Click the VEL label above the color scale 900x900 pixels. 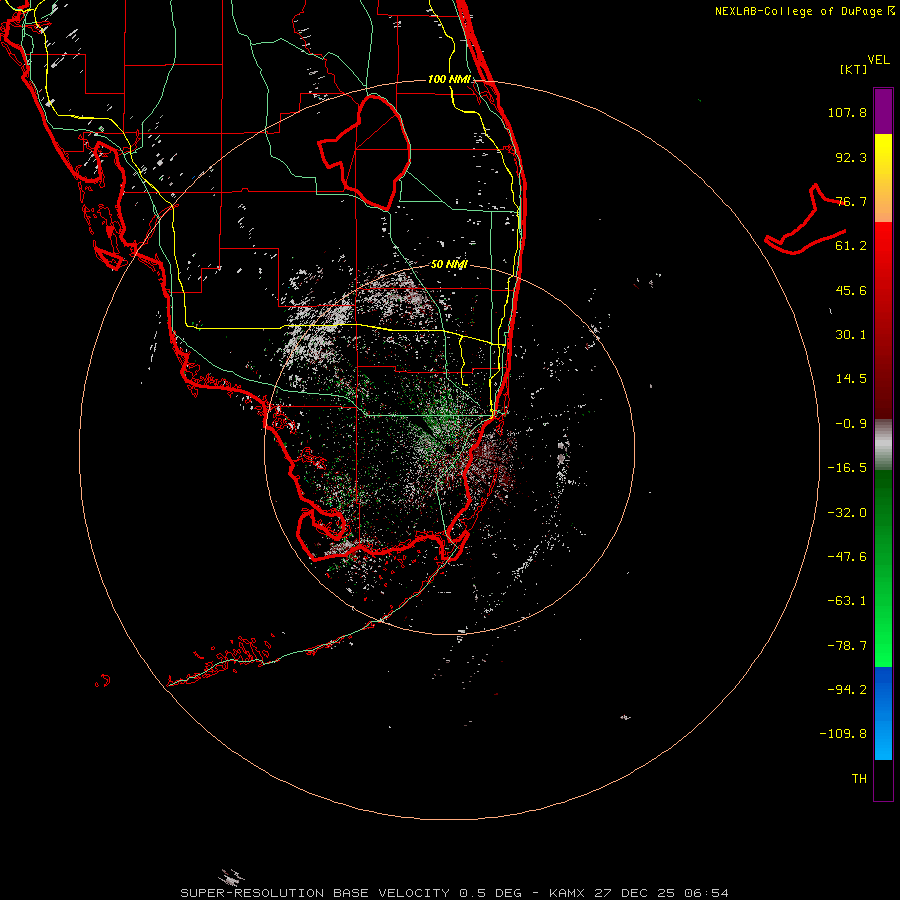(x=878, y=60)
